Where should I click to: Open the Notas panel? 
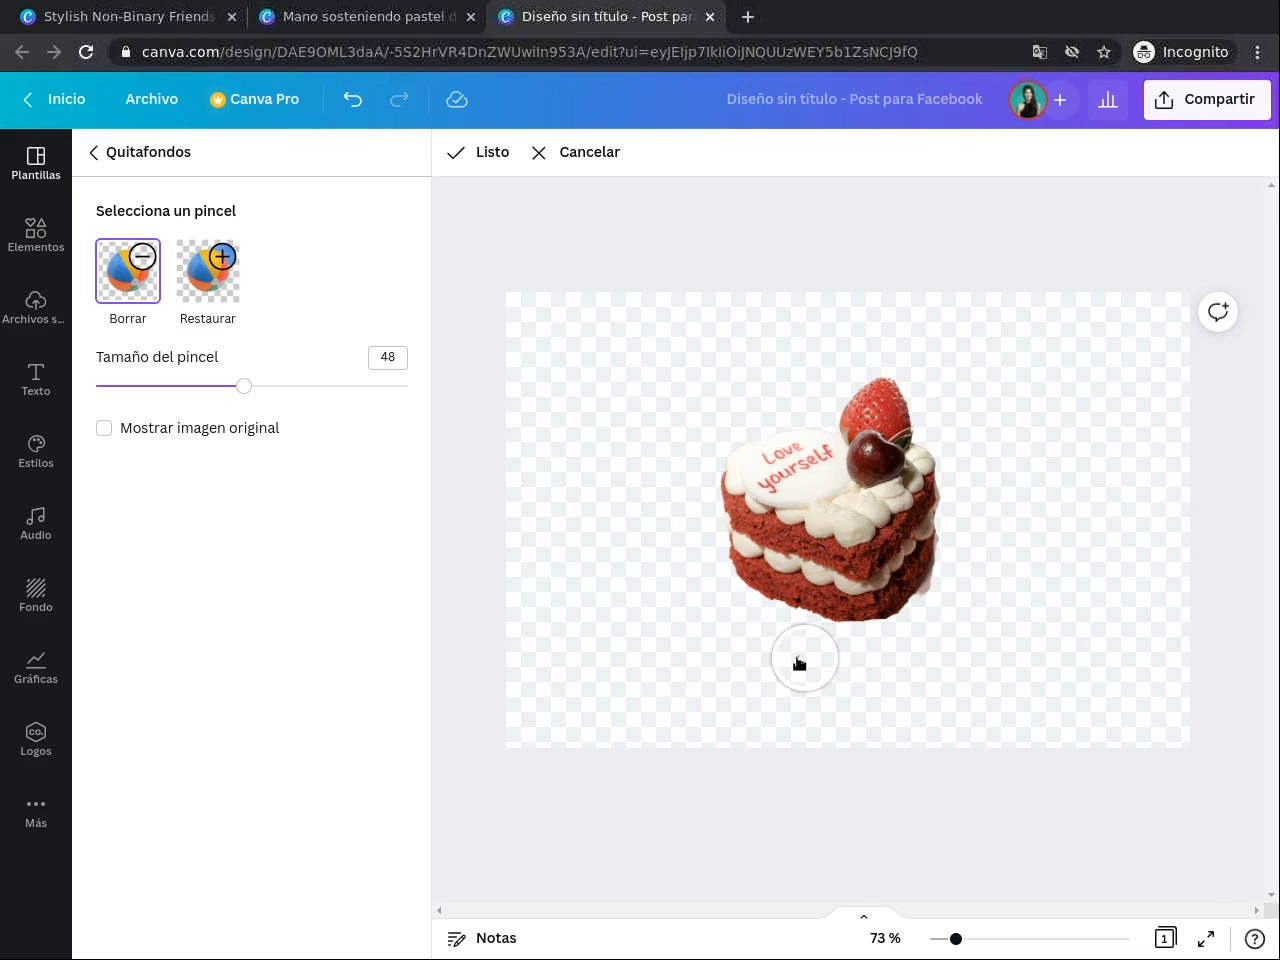[x=482, y=938]
